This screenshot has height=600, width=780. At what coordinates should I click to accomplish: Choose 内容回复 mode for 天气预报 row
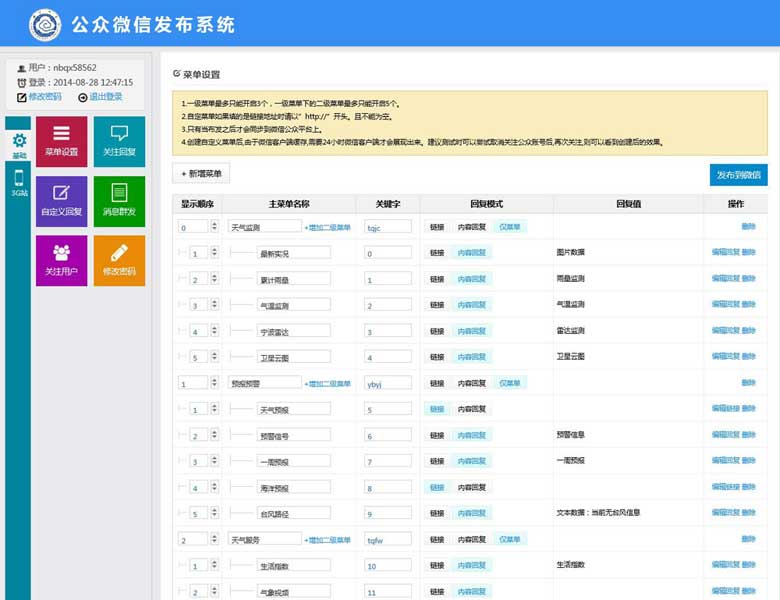pyautogui.click(x=471, y=409)
